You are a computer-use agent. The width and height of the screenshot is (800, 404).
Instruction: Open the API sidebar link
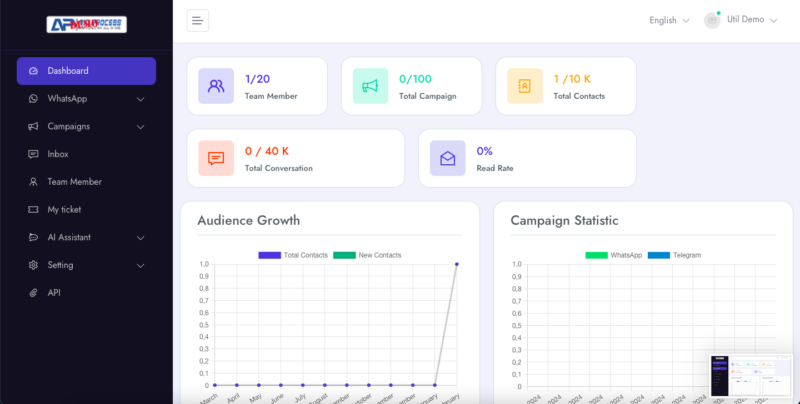coord(55,293)
